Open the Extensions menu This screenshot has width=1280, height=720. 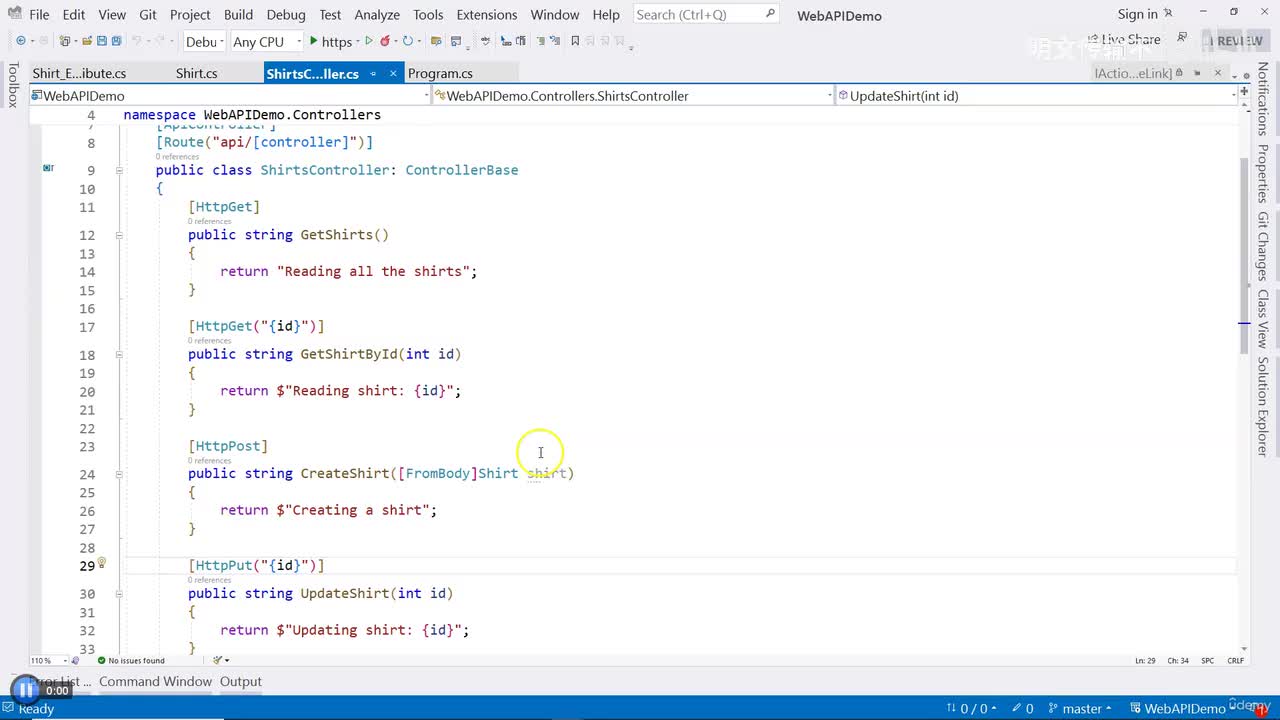[x=487, y=15]
